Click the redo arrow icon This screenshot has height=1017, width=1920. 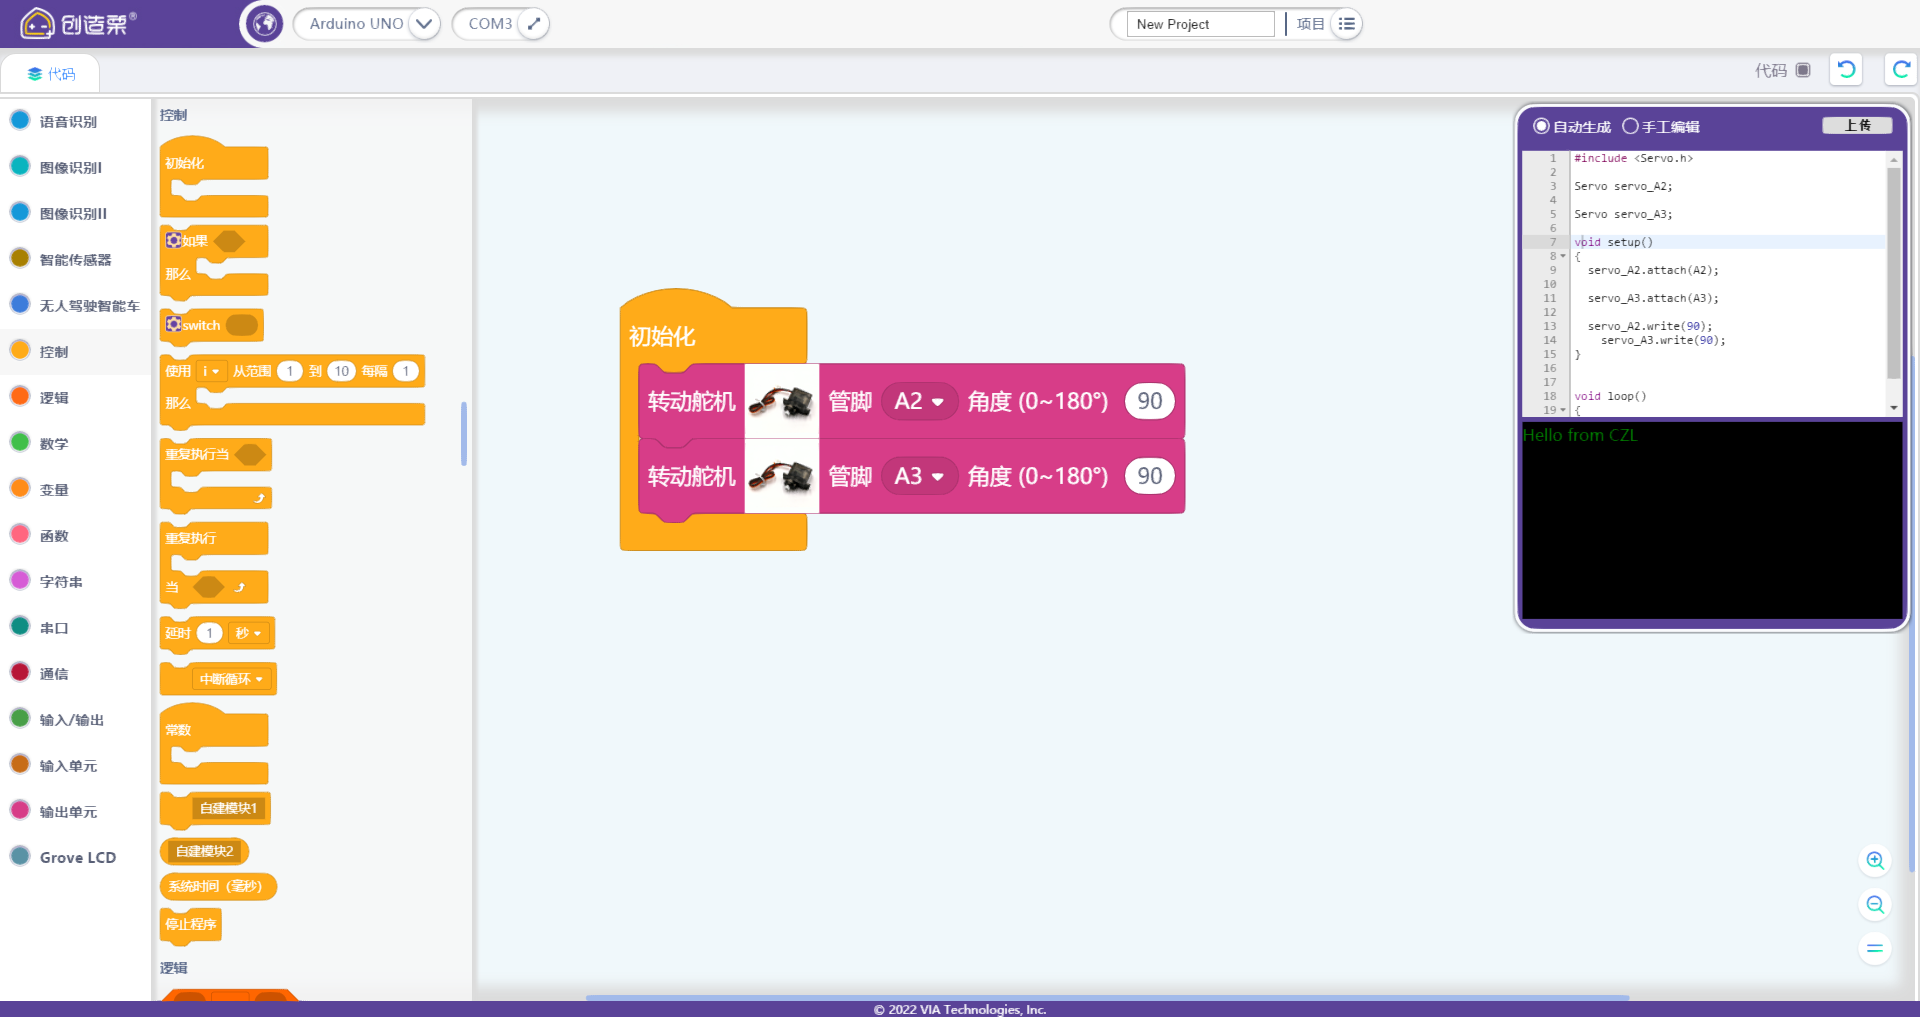(1900, 70)
